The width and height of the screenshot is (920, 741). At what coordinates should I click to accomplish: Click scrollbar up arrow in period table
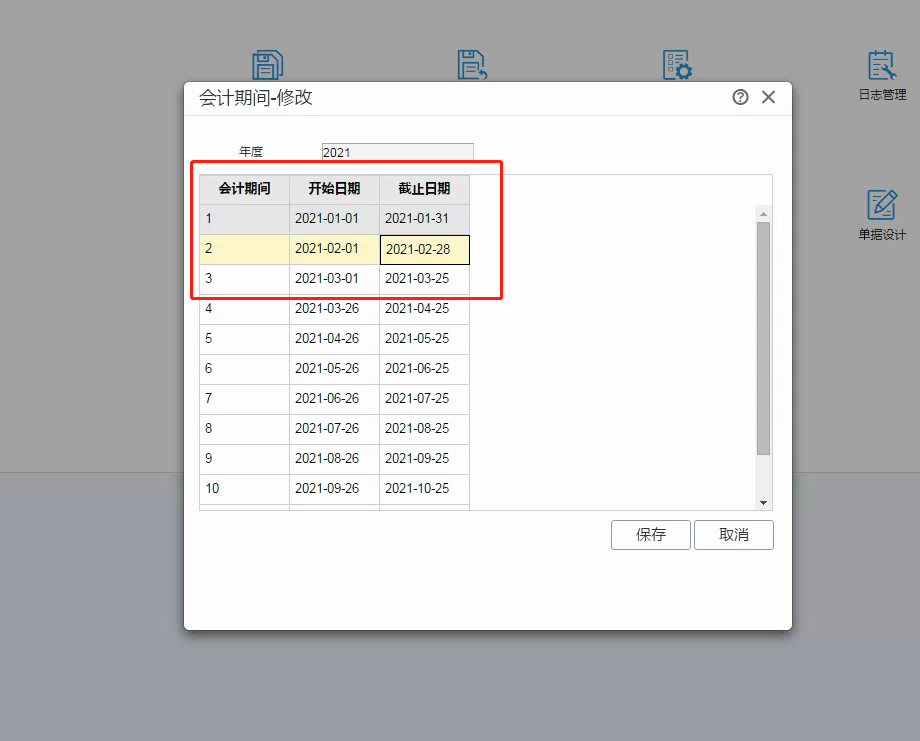click(763, 214)
